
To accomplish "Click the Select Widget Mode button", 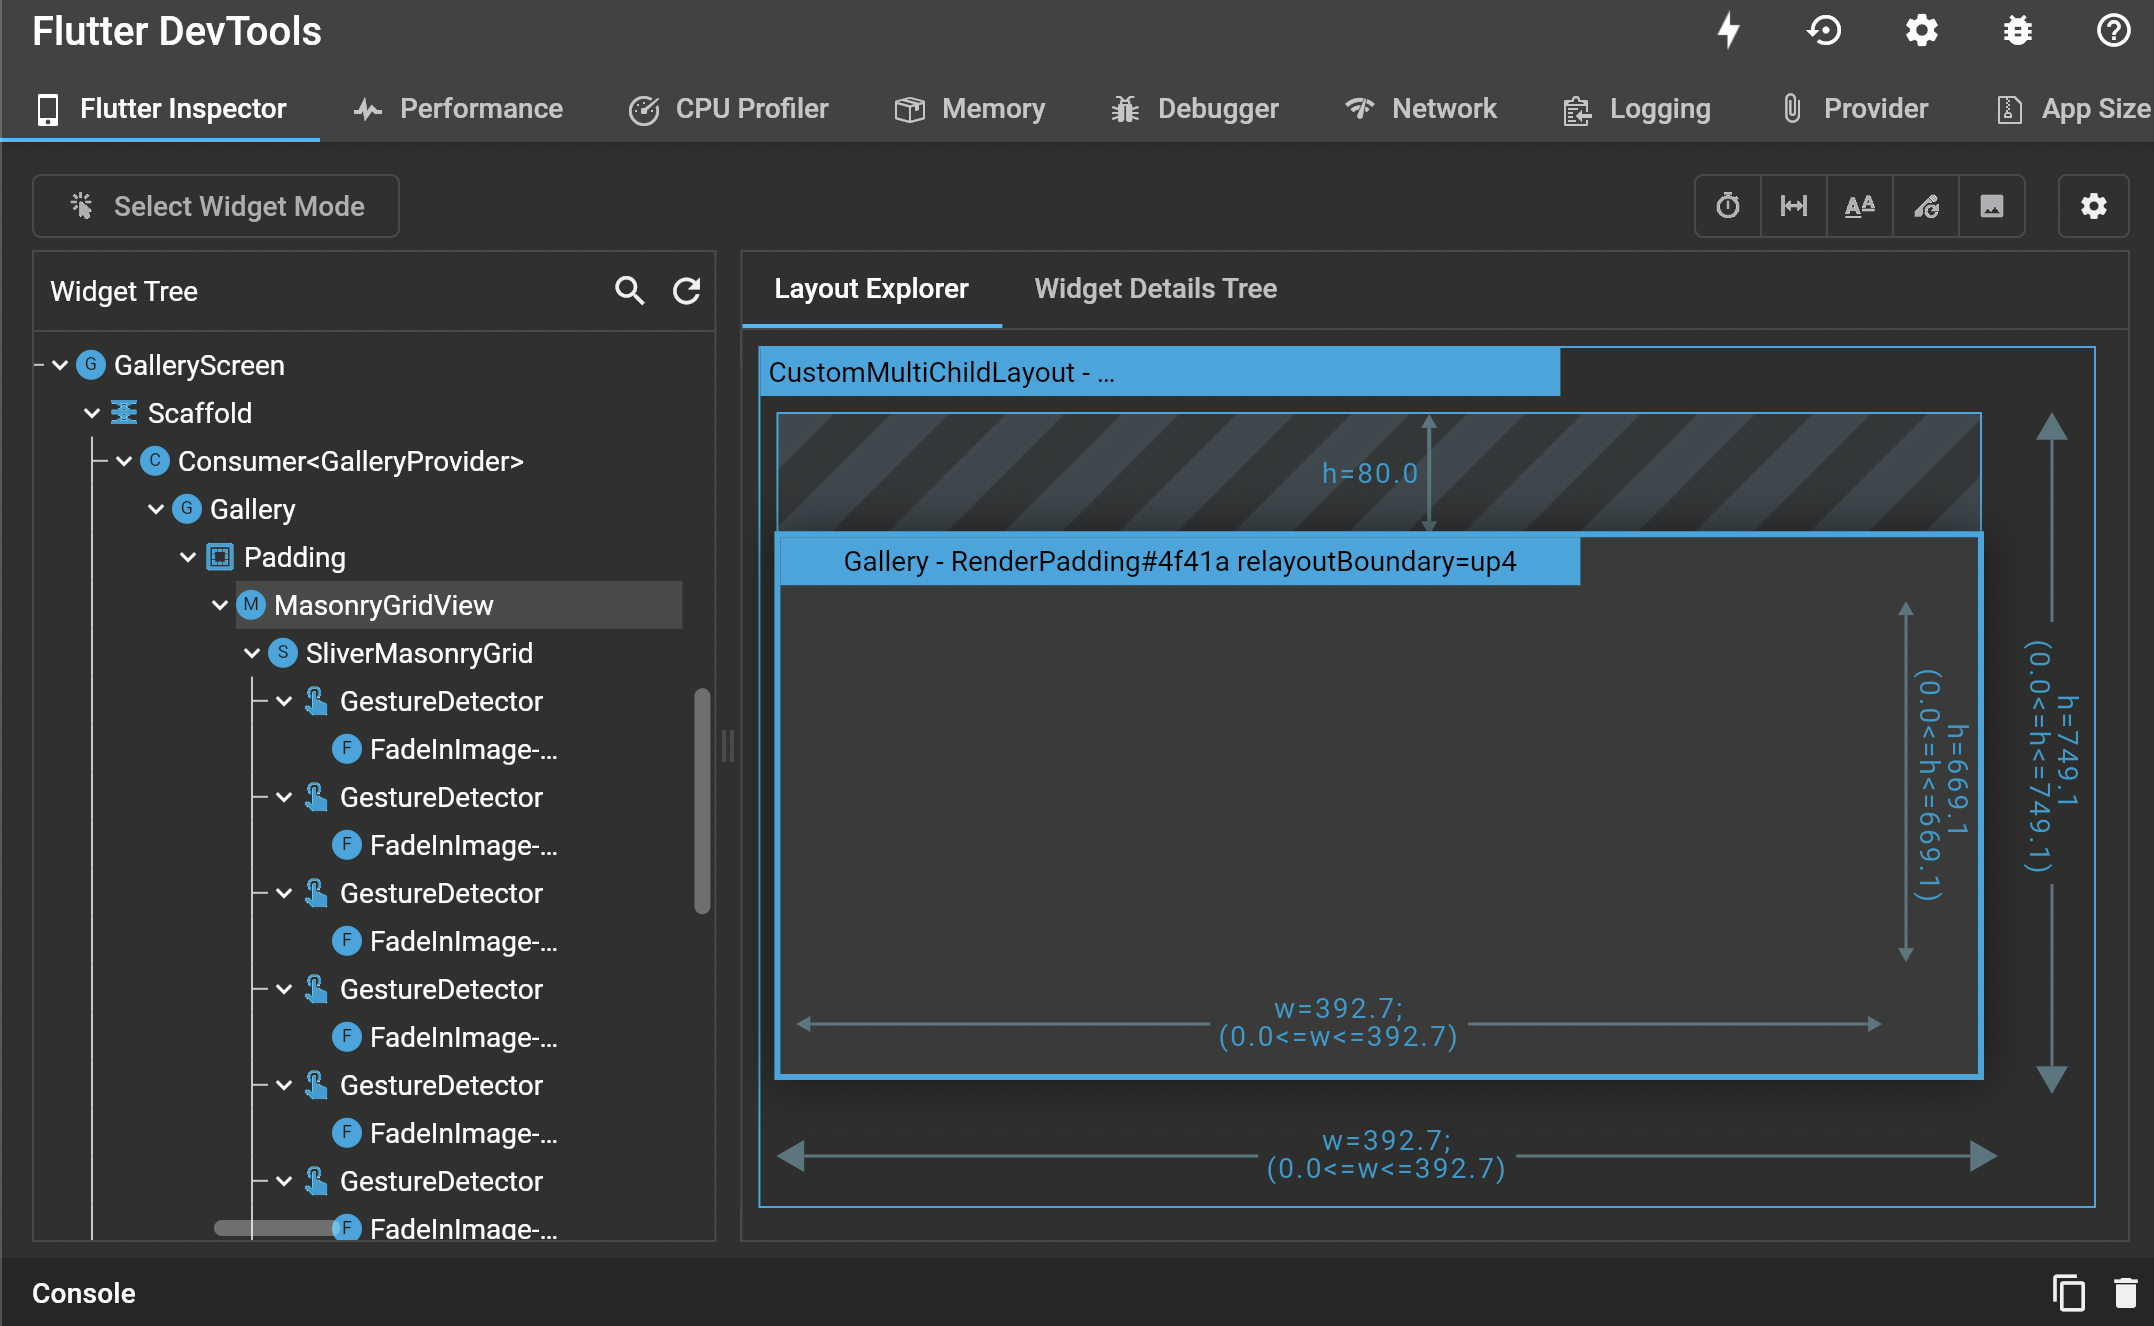I will tap(216, 206).
